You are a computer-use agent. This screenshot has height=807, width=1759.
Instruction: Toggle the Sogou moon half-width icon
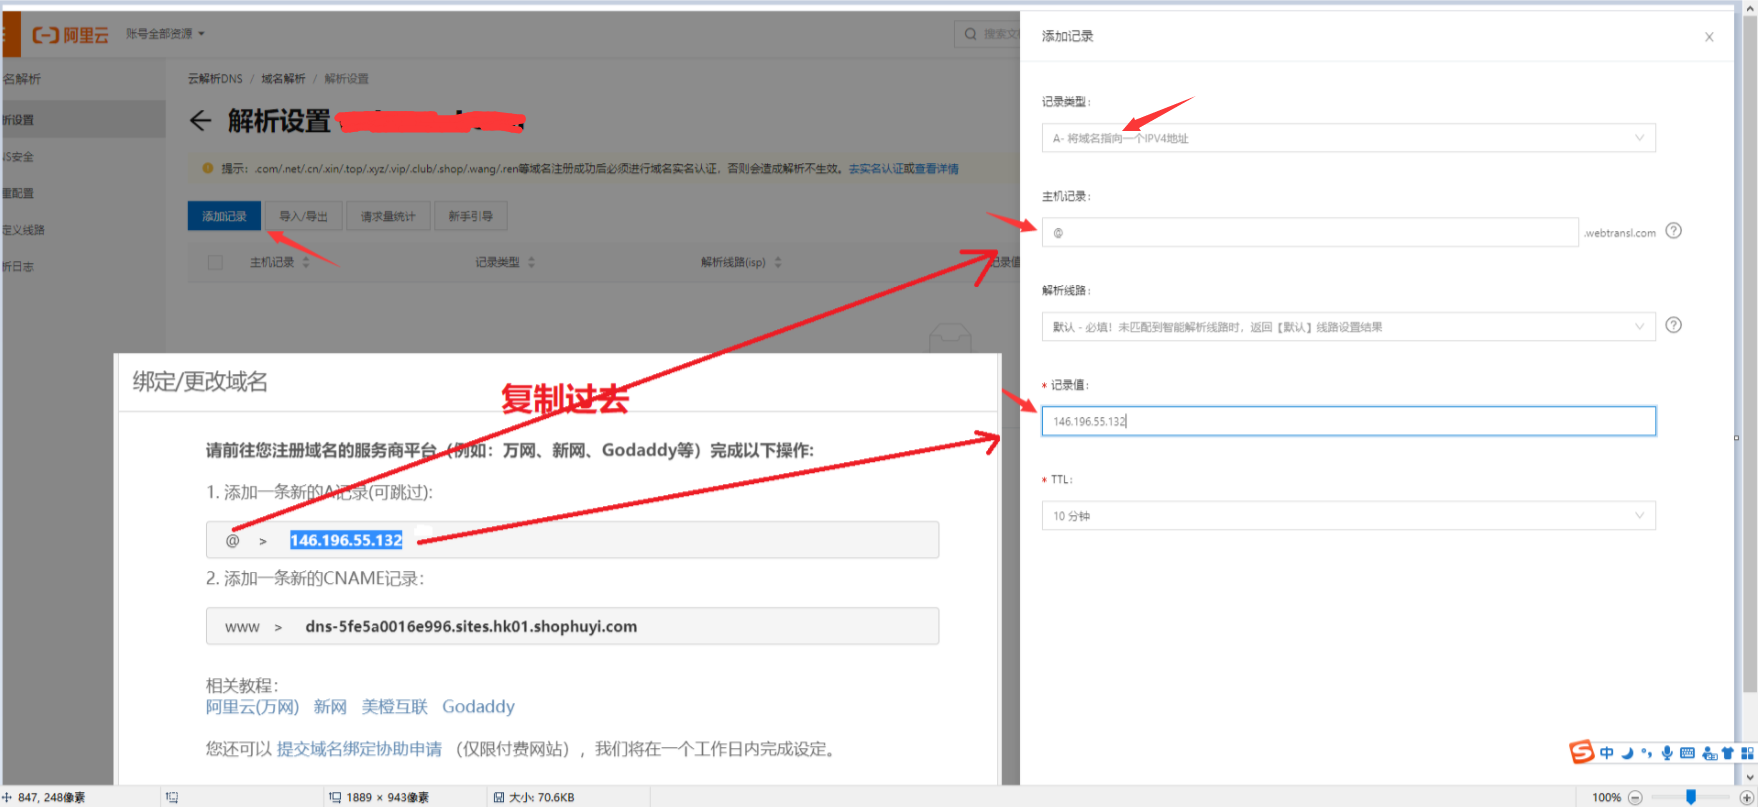tap(1627, 753)
